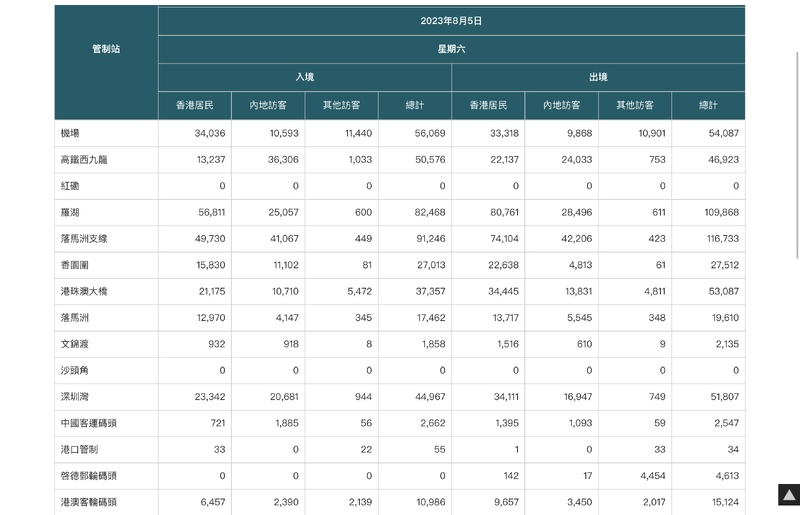Click the 啓德郵輪碼頭 row label
Viewport: 800px width, 515px height.
(x=89, y=476)
